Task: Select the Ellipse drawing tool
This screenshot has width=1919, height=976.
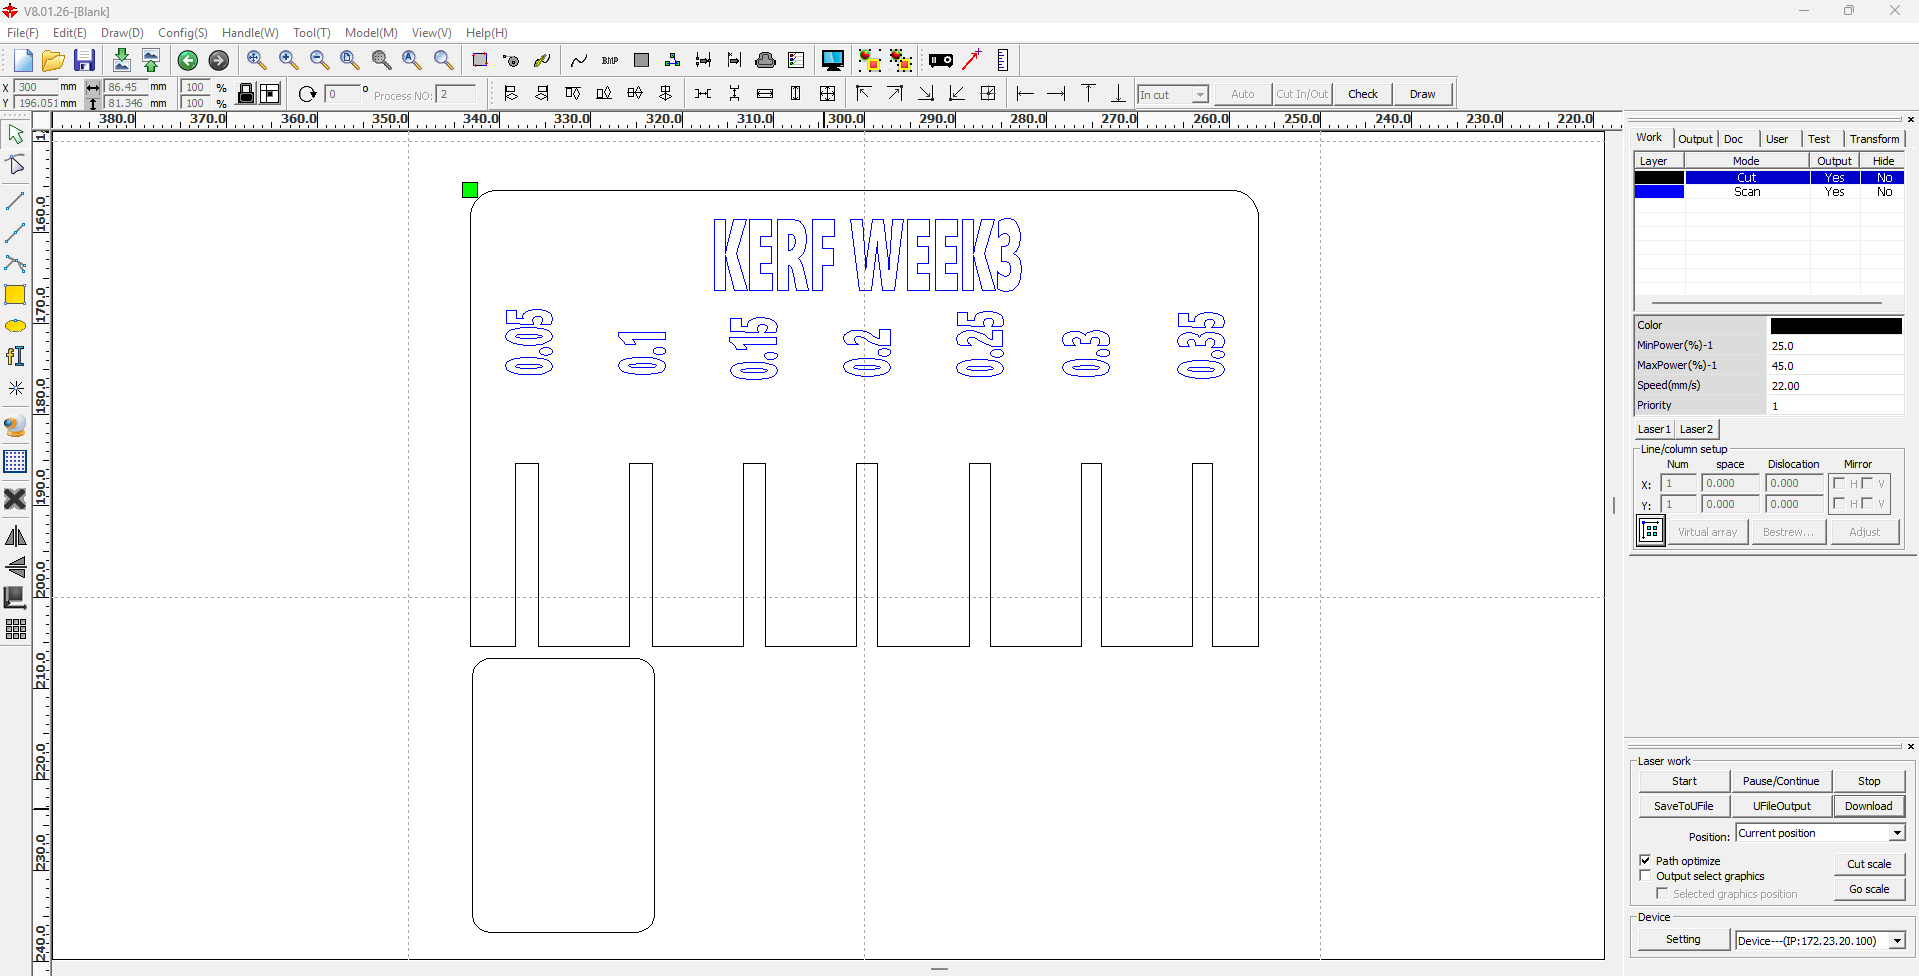Action: click(x=16, y=326)
